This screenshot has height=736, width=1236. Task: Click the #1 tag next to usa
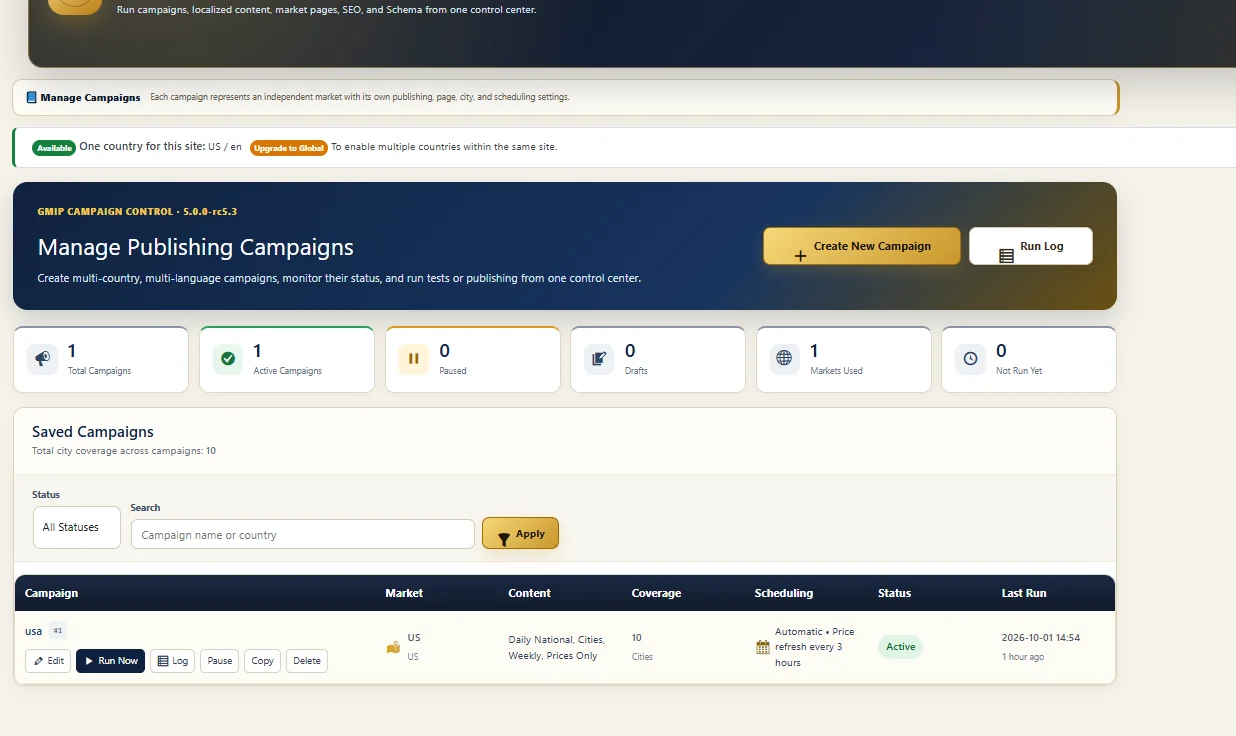[x=58, y=631]
